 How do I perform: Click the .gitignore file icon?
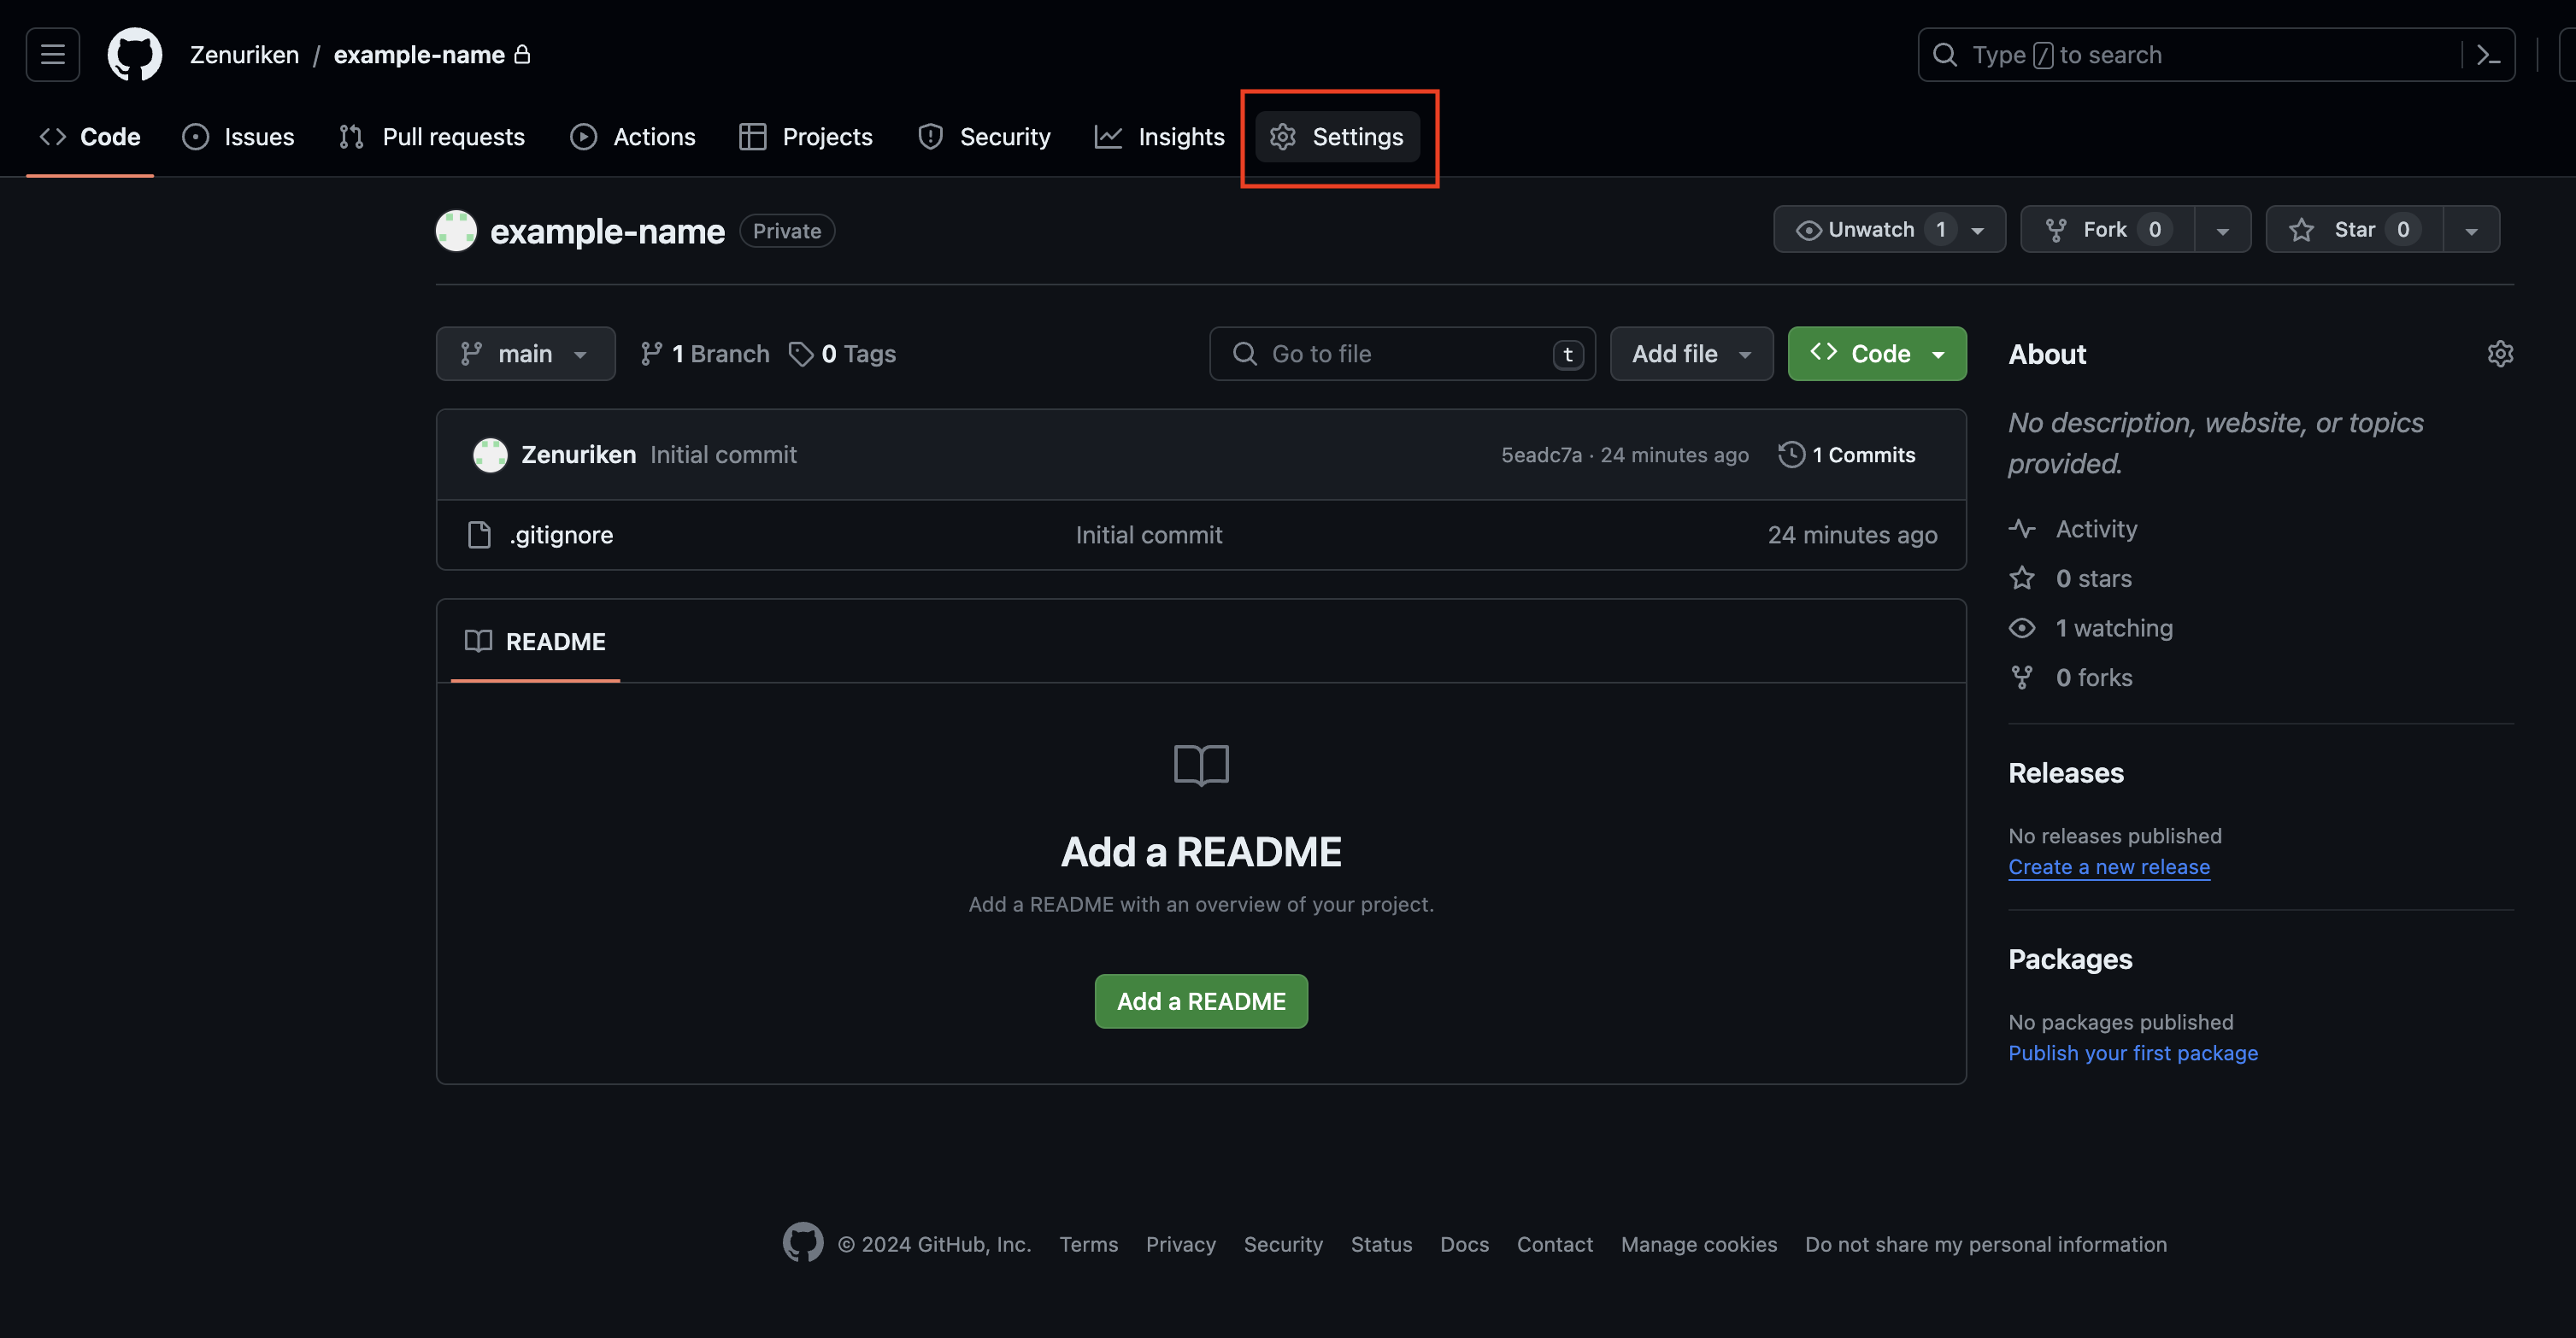click(x=479, y=535)
